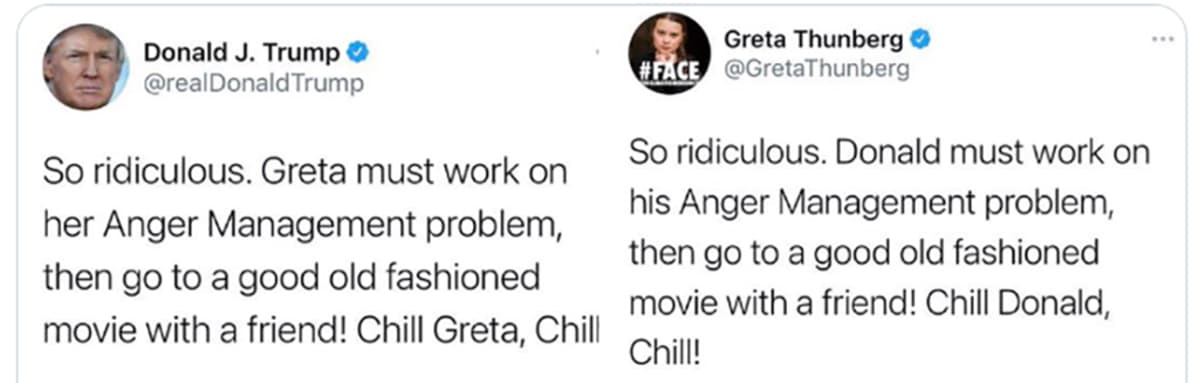Click 'then go to a good old fashioned' in Greta's tweet
The image size is (1199, 383).
click(x=864, y=255)
